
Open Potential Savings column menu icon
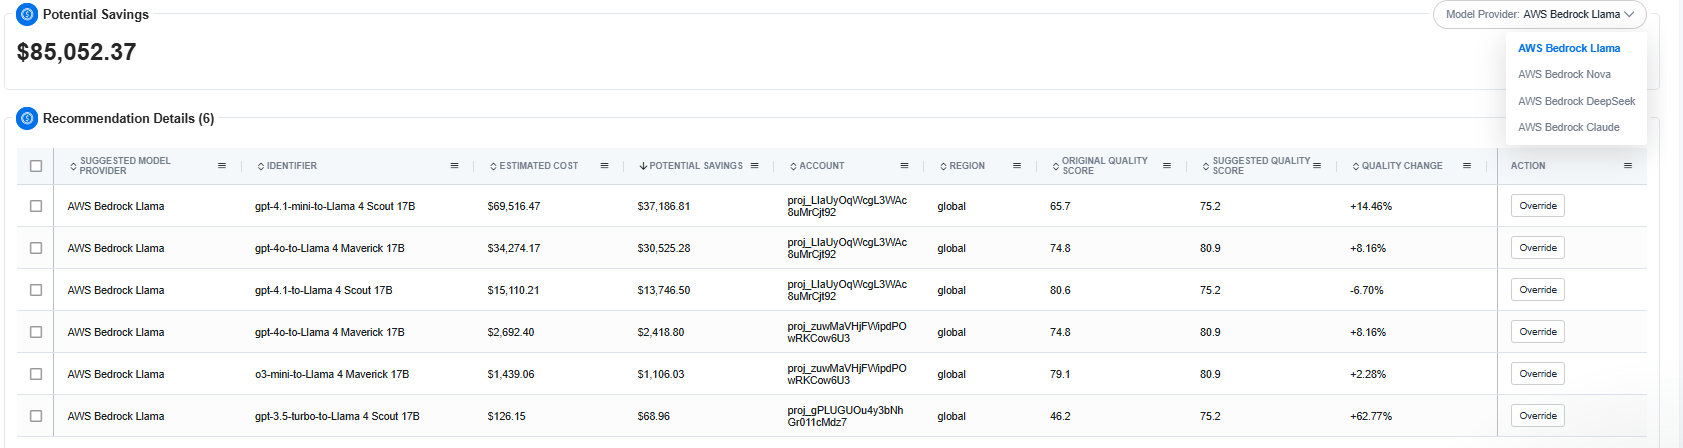(x=754, y=166)
